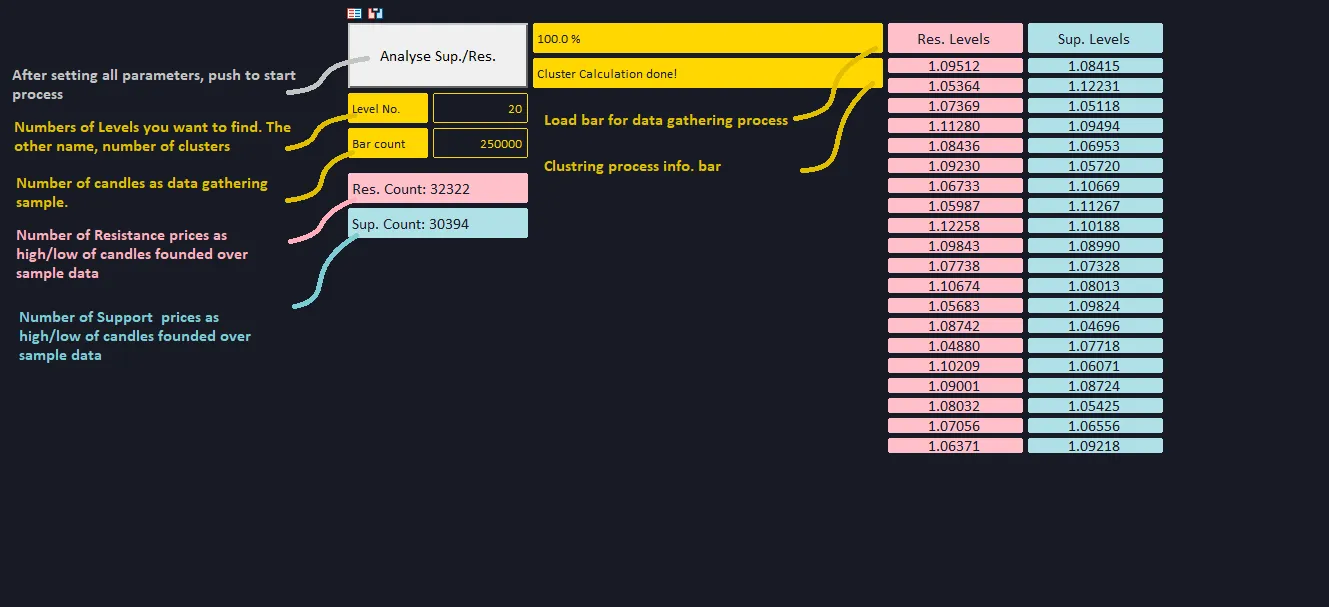Pick resistance level 1.12258
Viewport: 1329px width, 607px height.
pos(954,226)
